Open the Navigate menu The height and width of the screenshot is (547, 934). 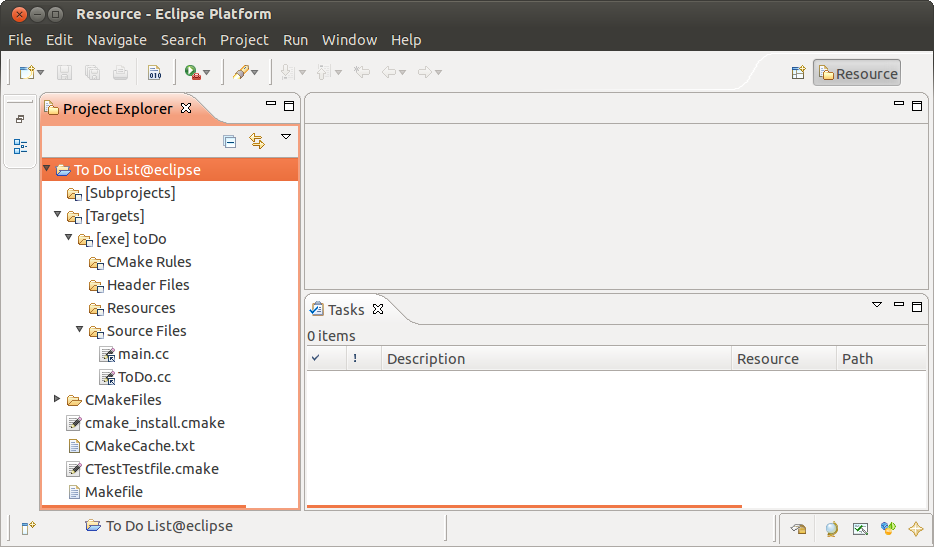[117, 40]
